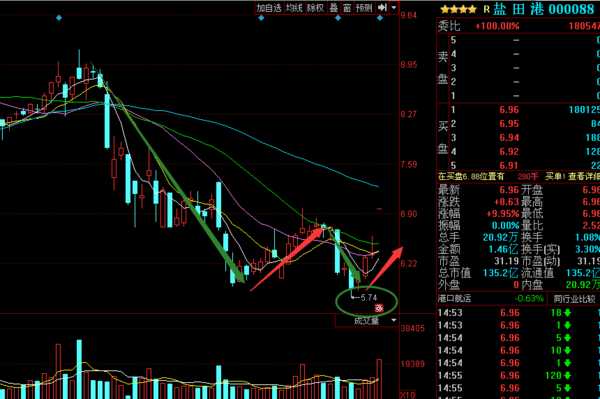Viewport: 600px width, 399px height.
Task: Open the 预测 forecast tool
Action: pyautogui.click(x=364, y=8)
